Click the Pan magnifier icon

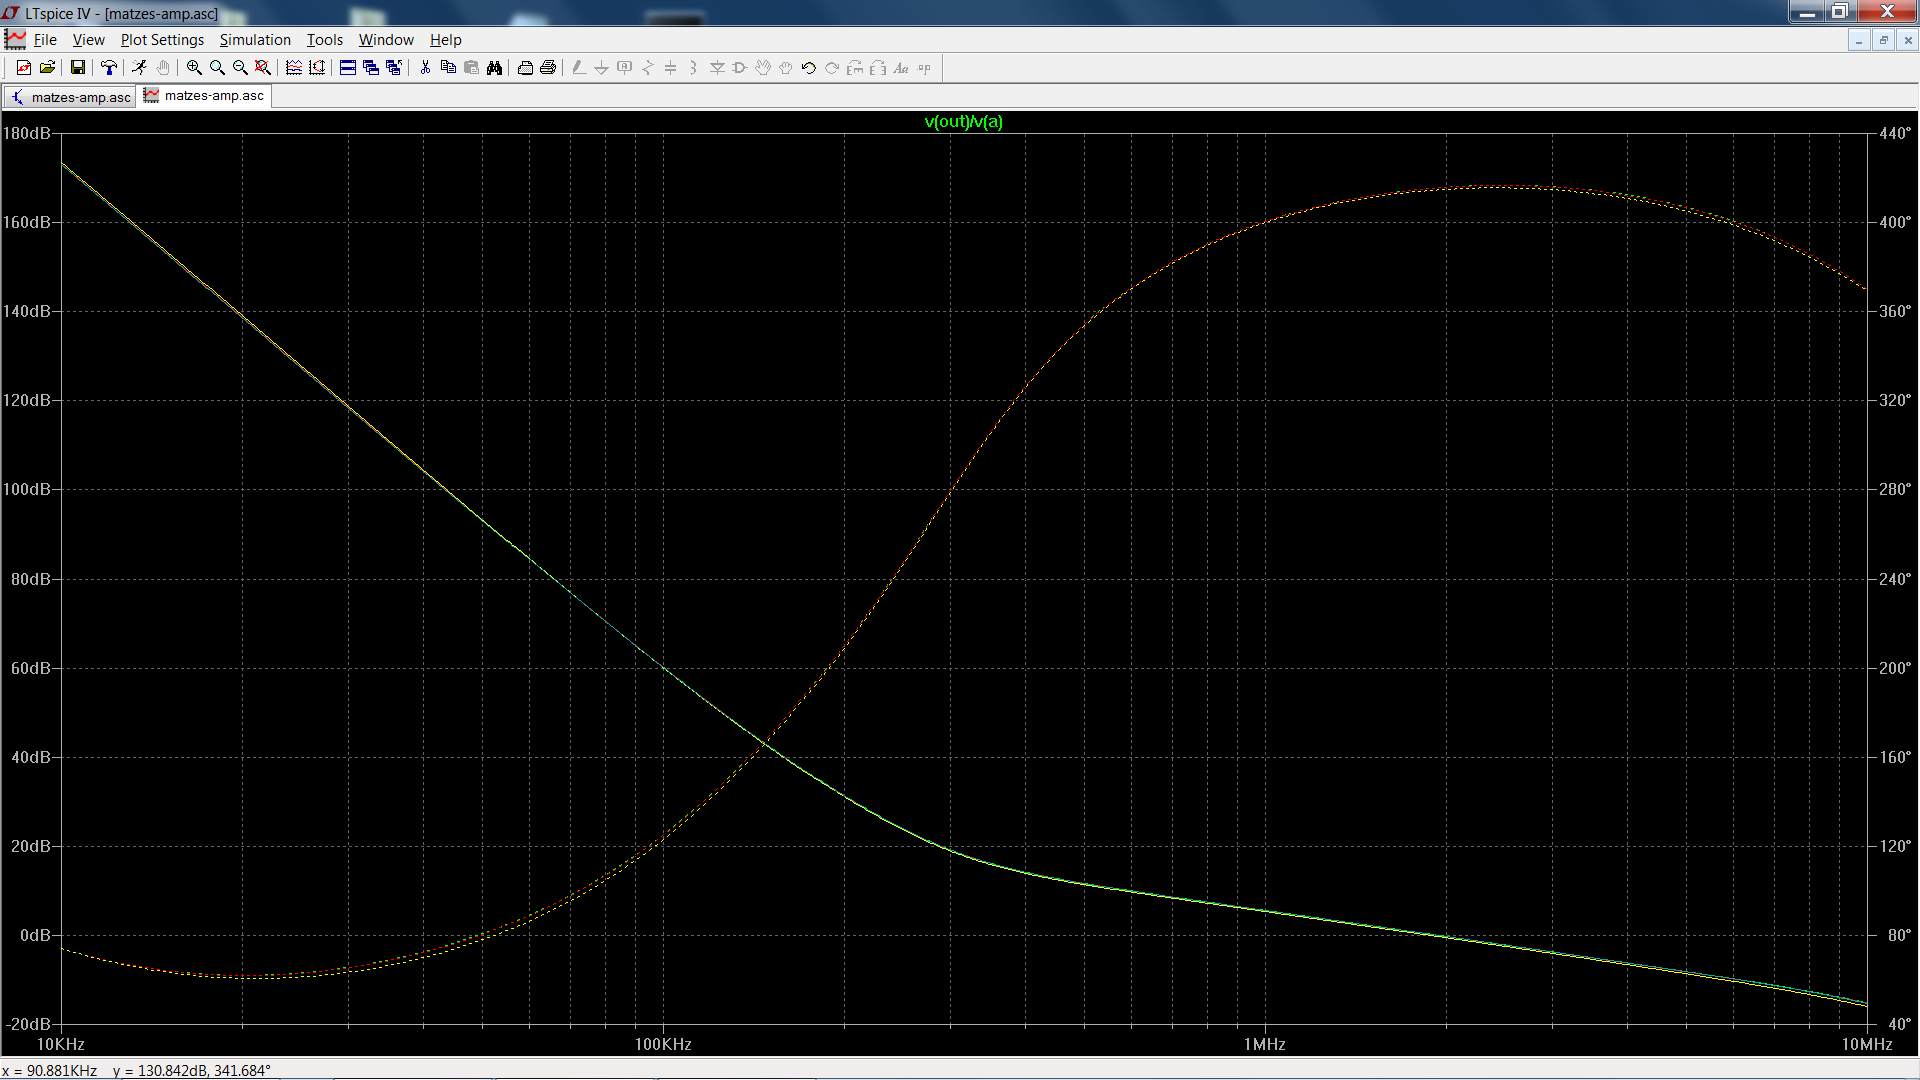coord(217,68)
